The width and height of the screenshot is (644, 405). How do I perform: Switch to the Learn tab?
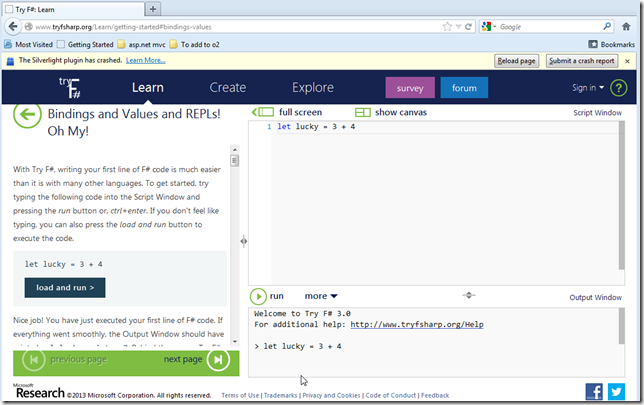[148, 87]
